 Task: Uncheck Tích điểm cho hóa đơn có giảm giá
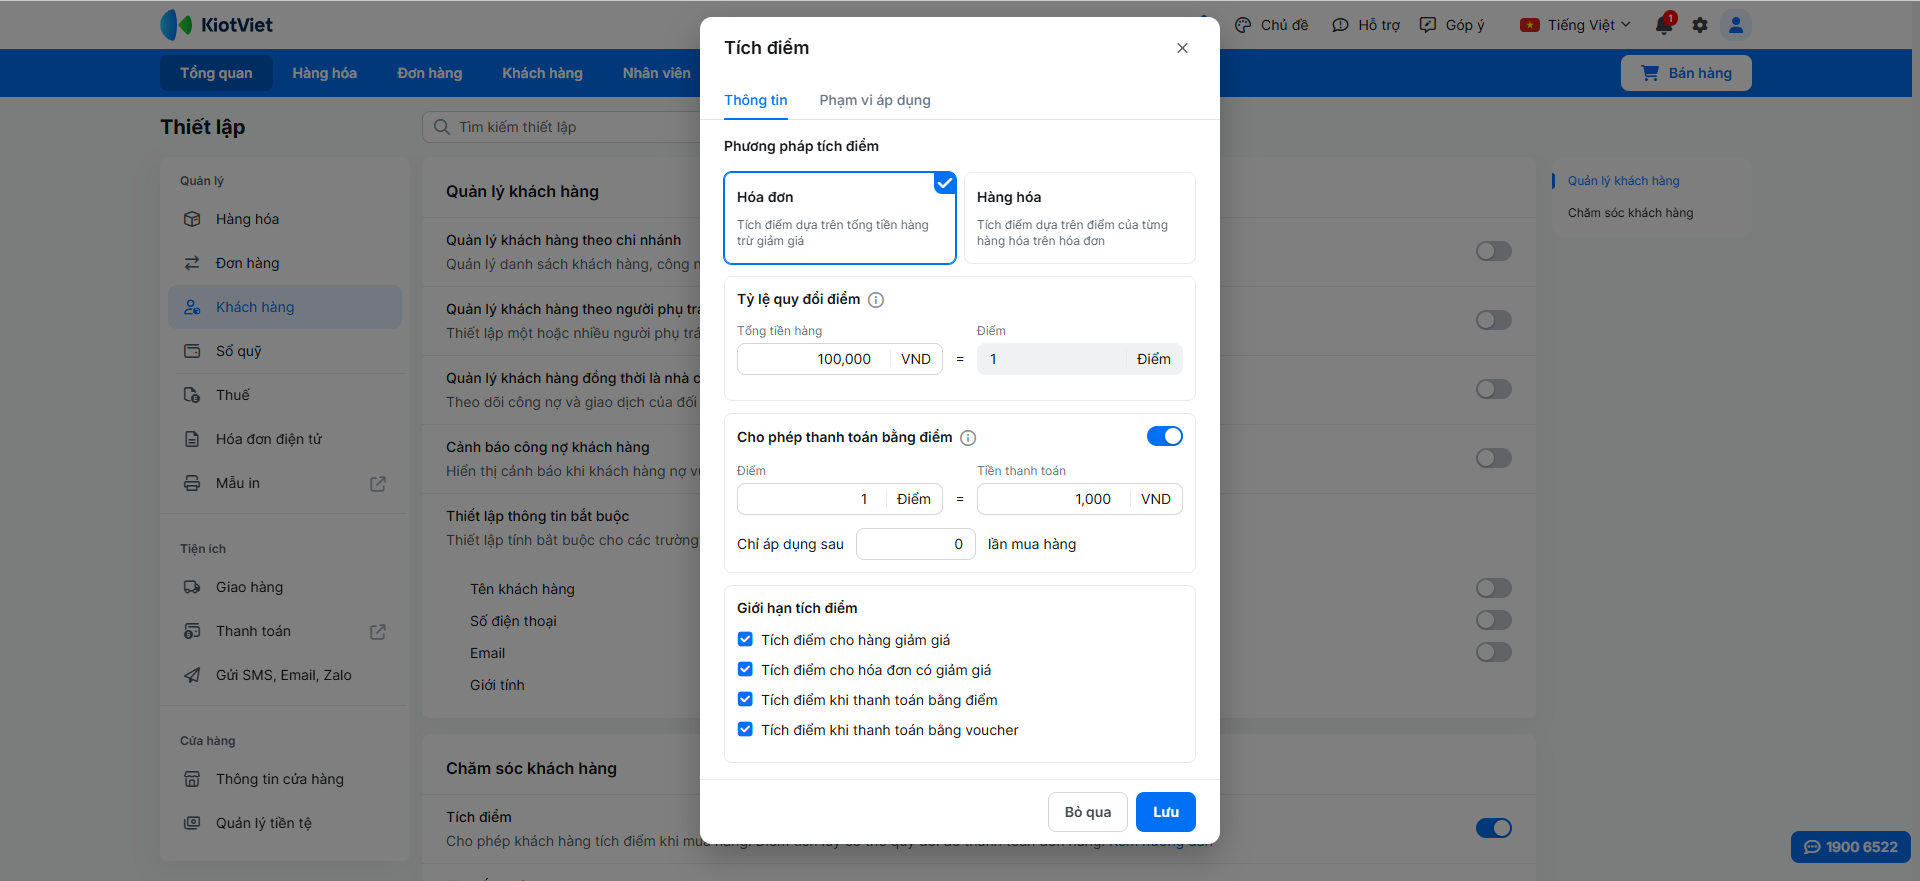click(x=745, y=670)
